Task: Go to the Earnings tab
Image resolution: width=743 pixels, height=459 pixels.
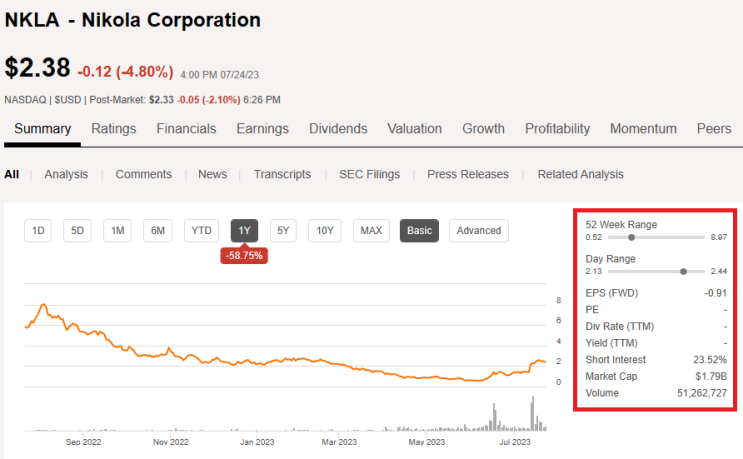Action: 263,129
